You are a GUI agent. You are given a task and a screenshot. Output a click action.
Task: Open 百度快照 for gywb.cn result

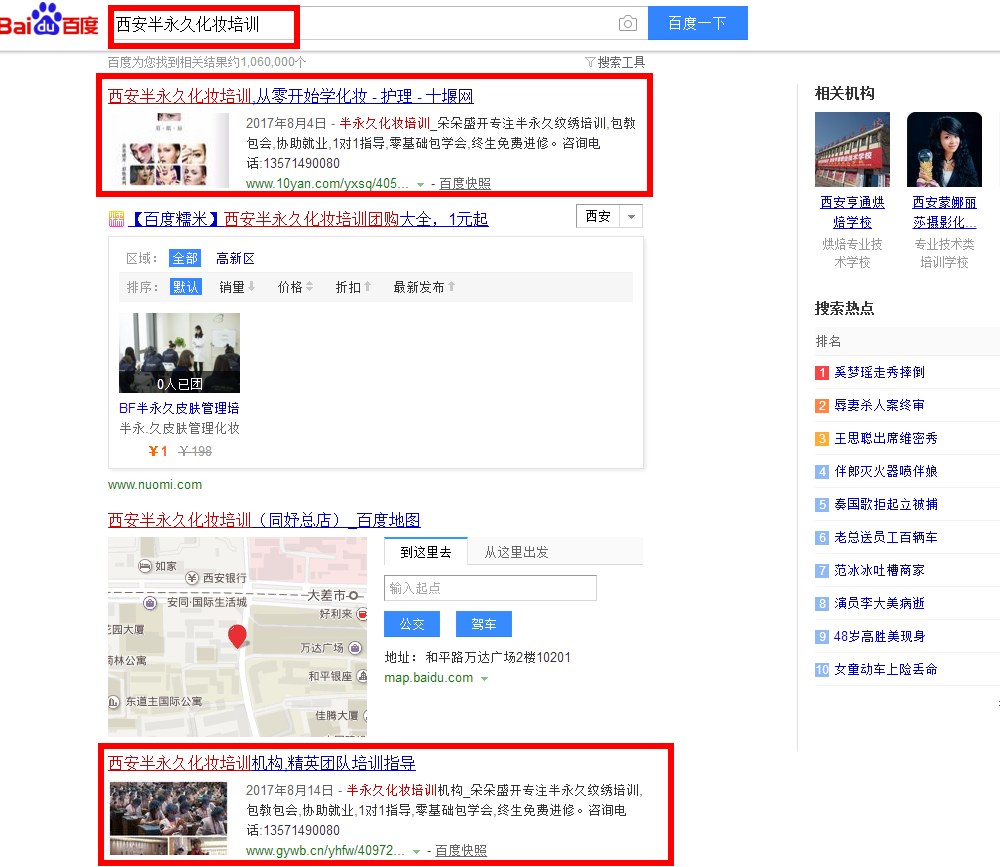(x=460, y=850)
